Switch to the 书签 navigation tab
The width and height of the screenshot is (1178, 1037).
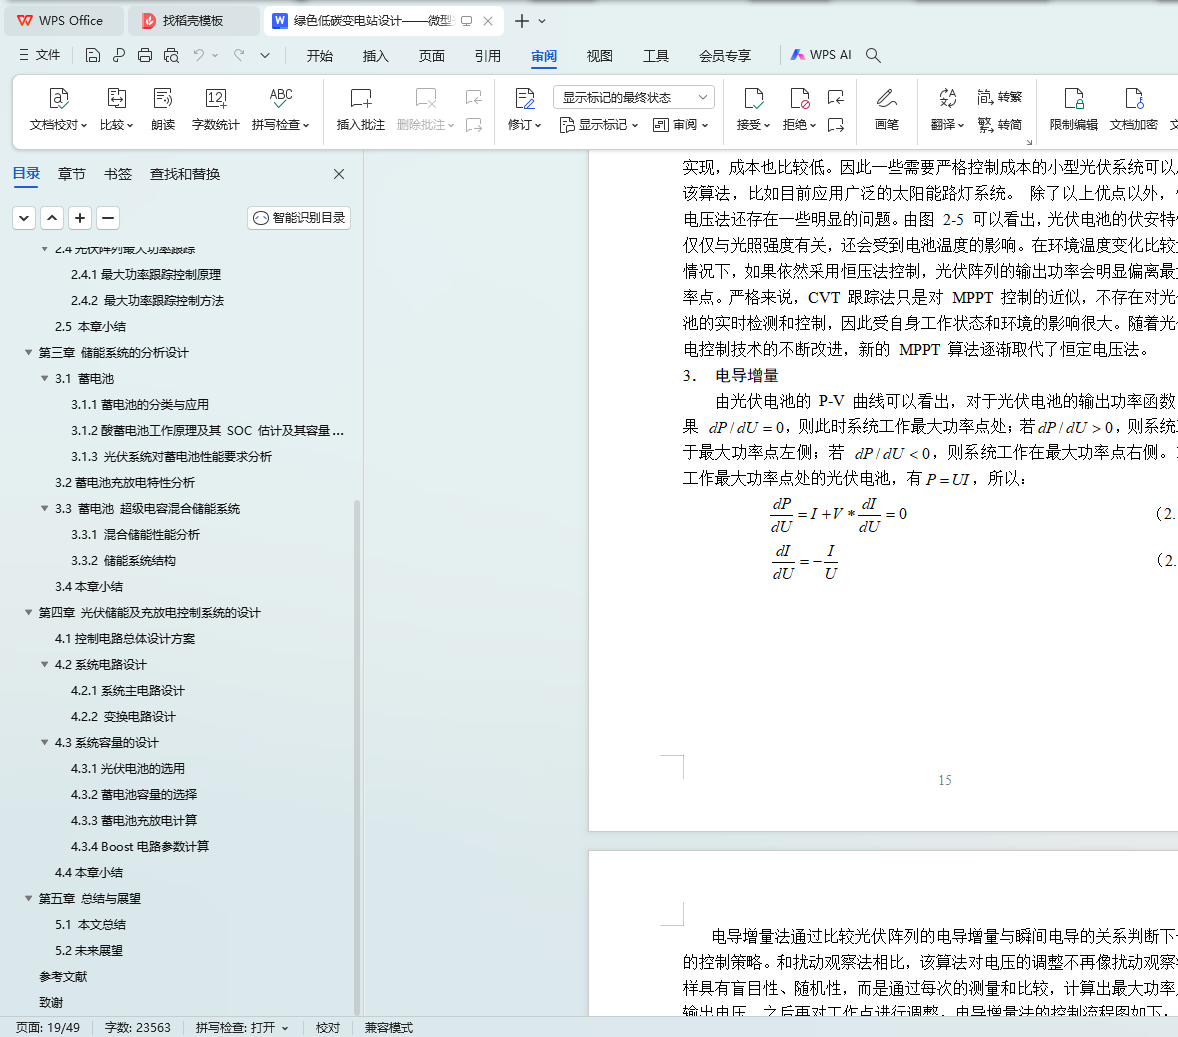(x=118, y=174)
